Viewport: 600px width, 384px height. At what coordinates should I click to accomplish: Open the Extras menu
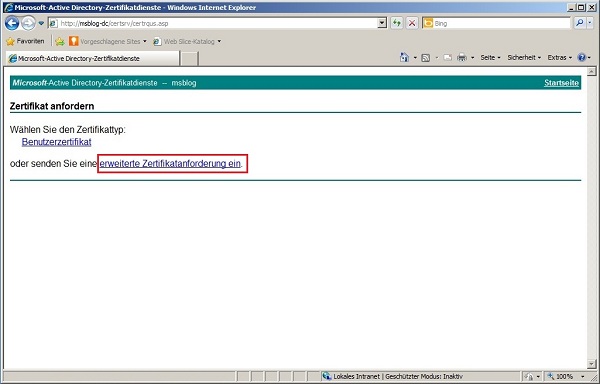(559, 58)
